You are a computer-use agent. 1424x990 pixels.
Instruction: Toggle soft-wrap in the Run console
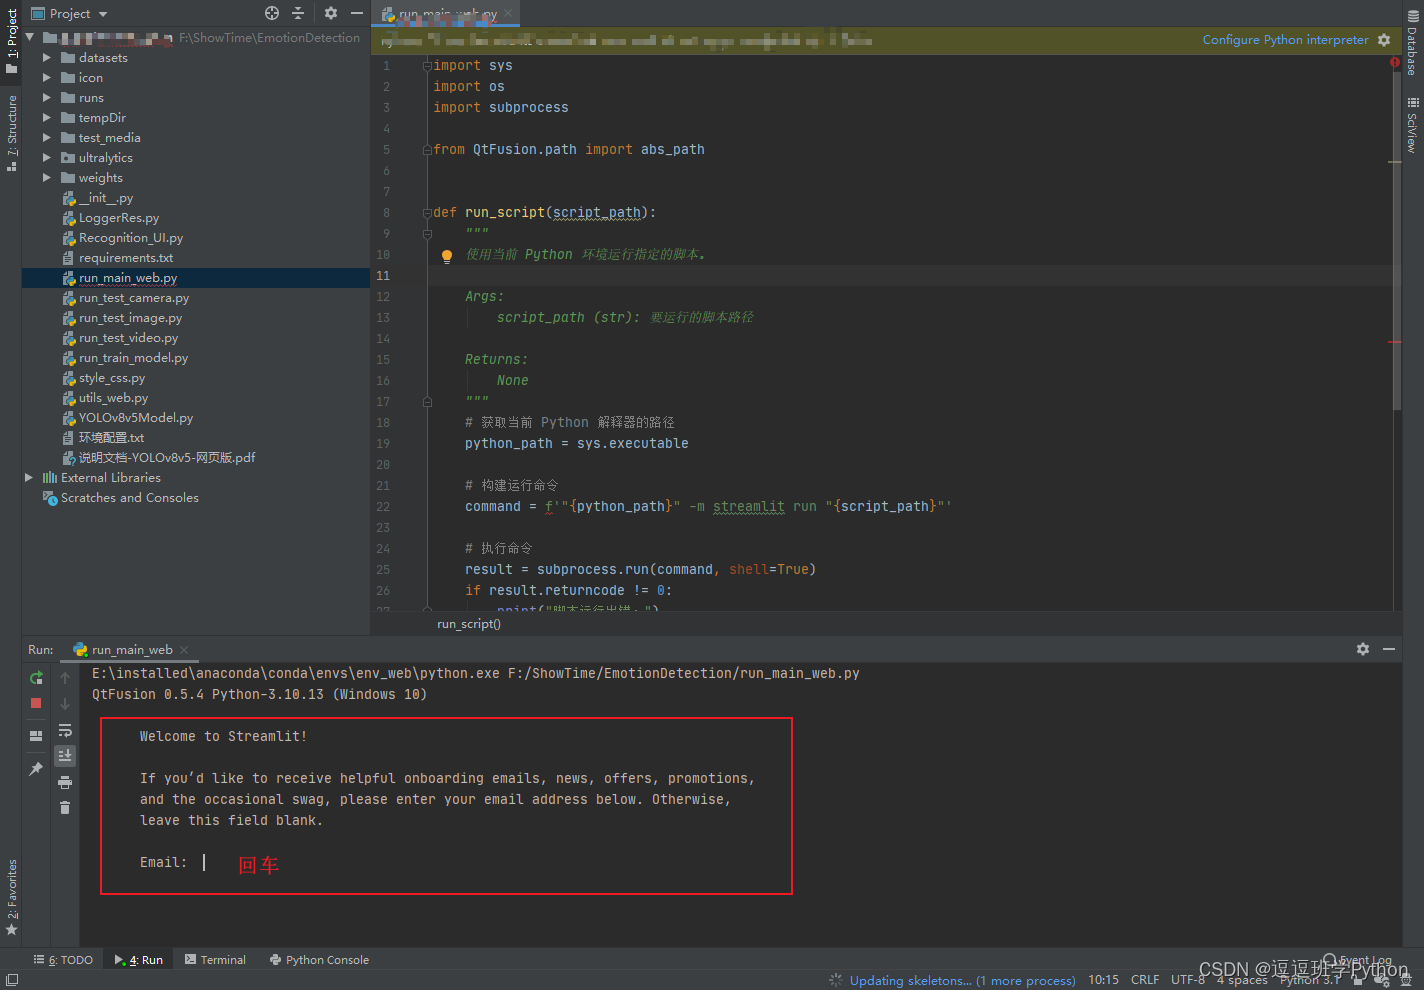pyautogui.click(x=65, y=730)
